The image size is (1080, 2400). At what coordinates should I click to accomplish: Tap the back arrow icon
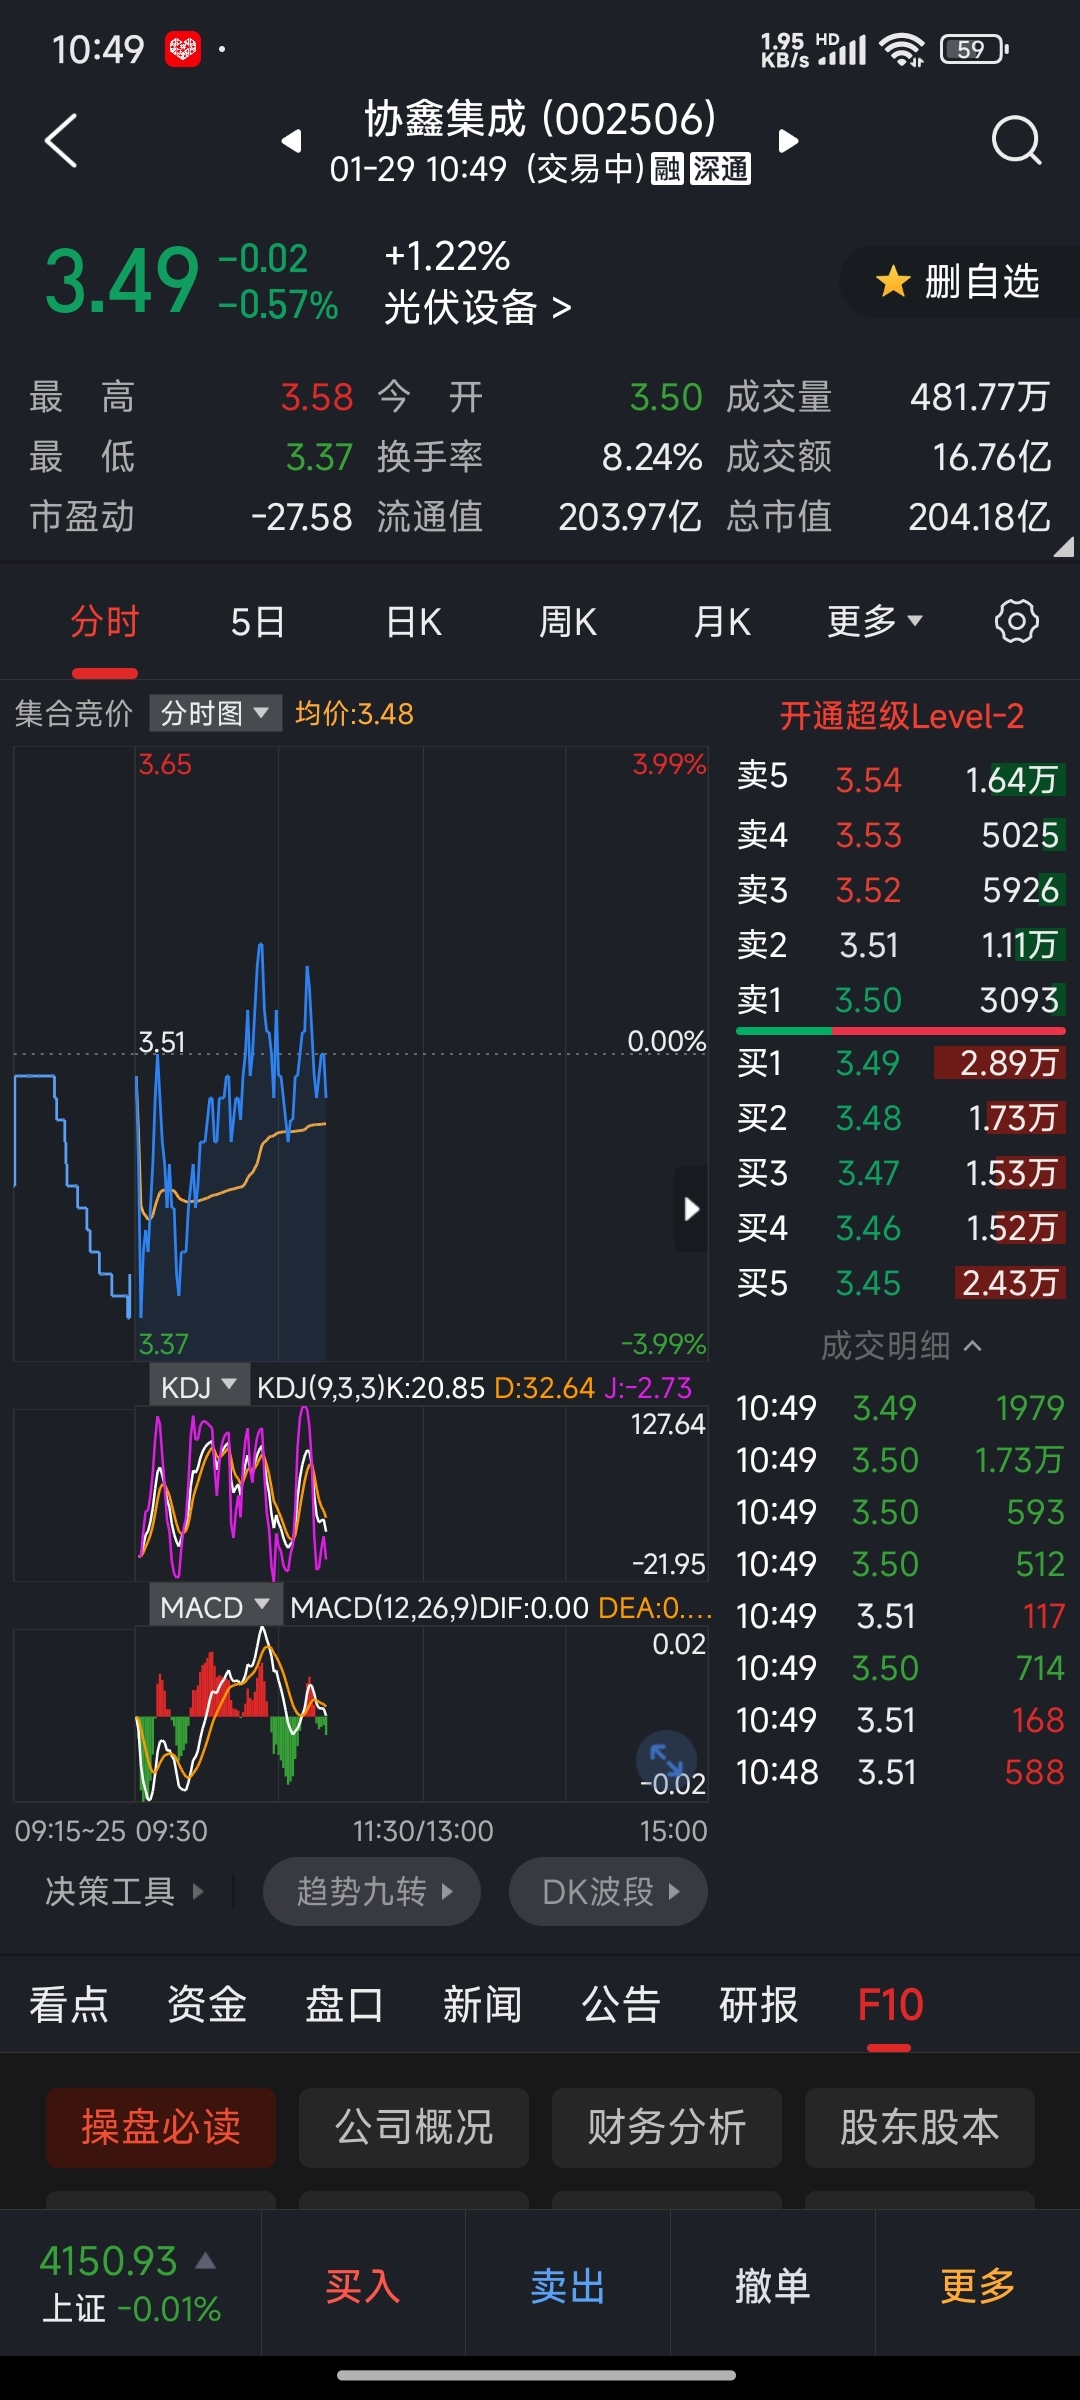click(61, 141)
